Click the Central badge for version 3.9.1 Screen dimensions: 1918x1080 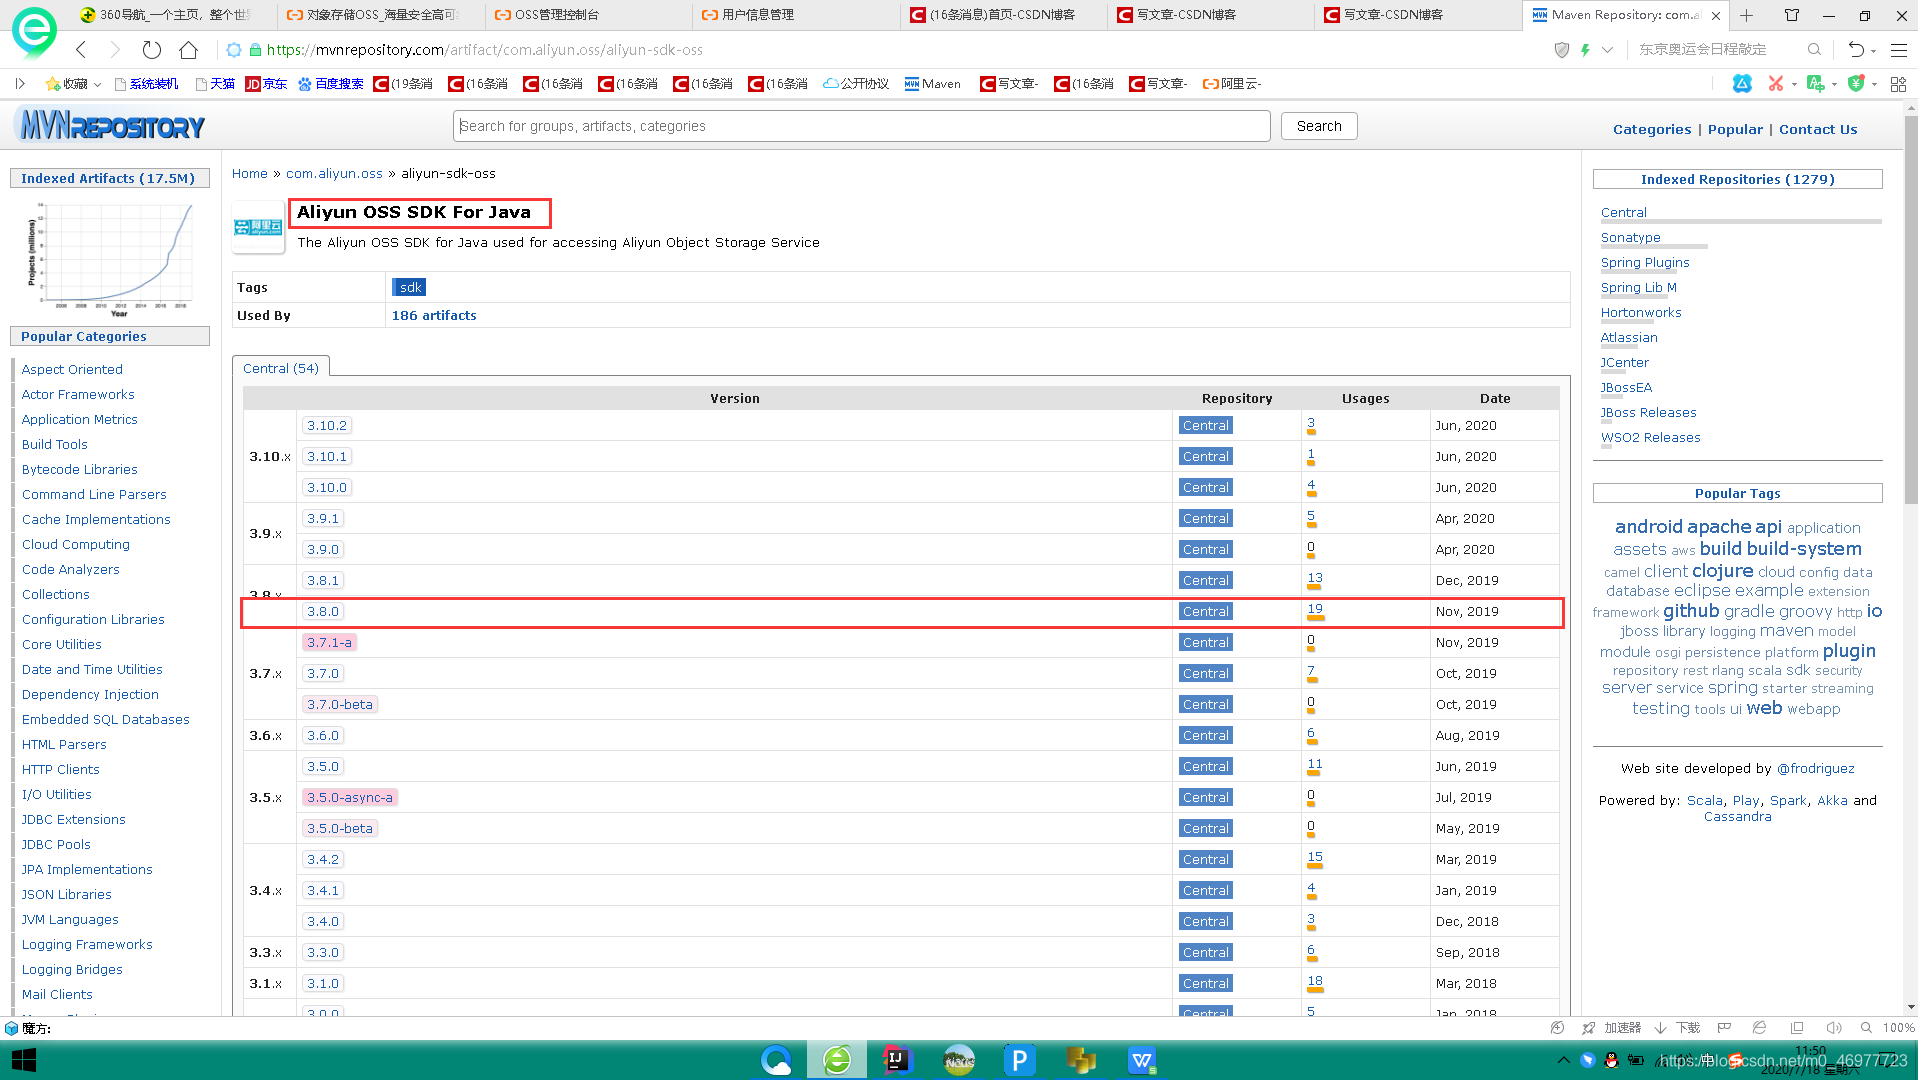[1206, 518]
